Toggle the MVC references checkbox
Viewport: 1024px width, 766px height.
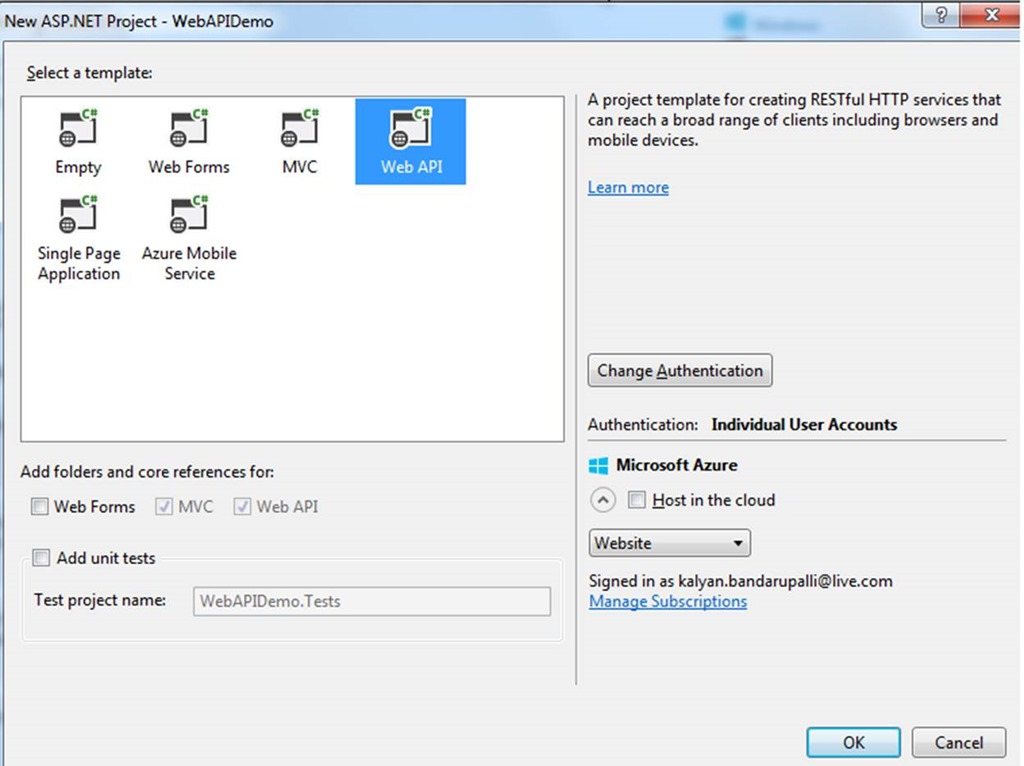pyautogui.click(x=164, y=507)
